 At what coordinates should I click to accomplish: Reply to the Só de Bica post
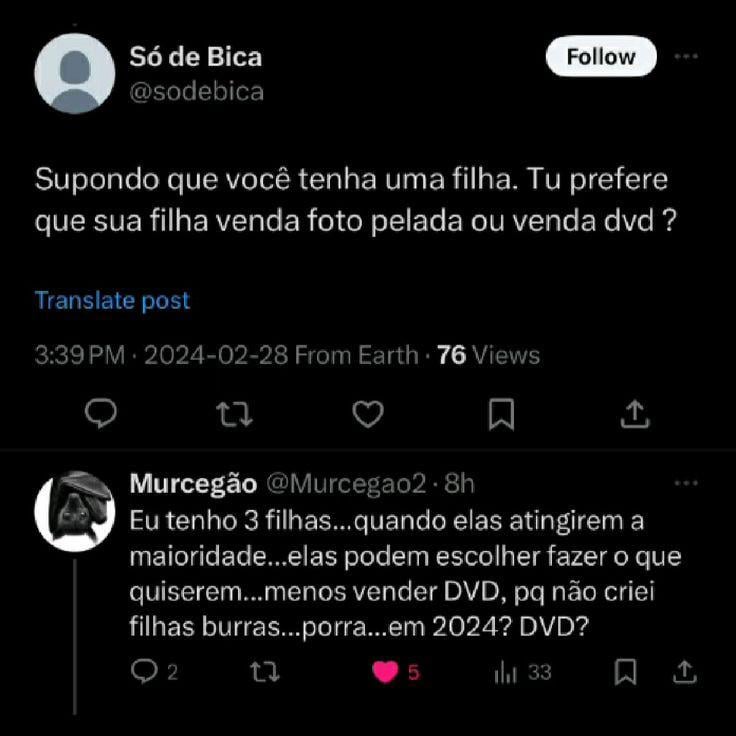[x=100, y=414]
